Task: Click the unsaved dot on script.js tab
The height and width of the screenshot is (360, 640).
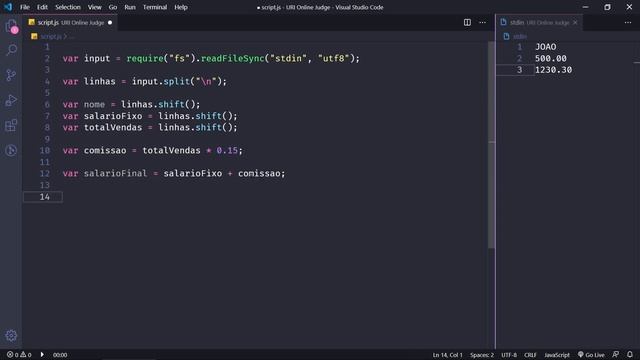Action: (110, 22)
